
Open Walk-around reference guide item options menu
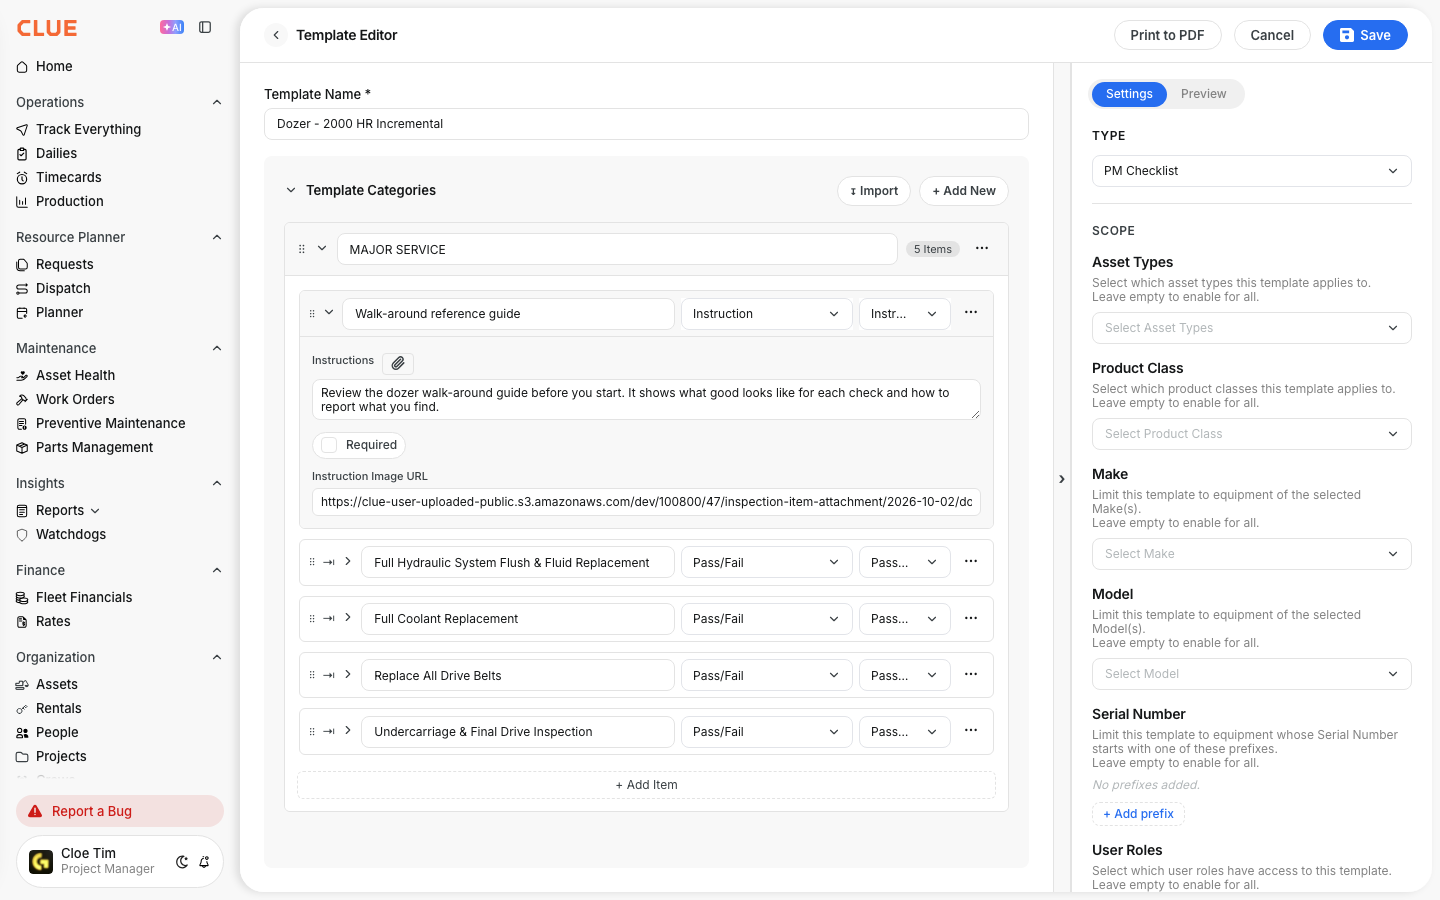click(971, 313)
